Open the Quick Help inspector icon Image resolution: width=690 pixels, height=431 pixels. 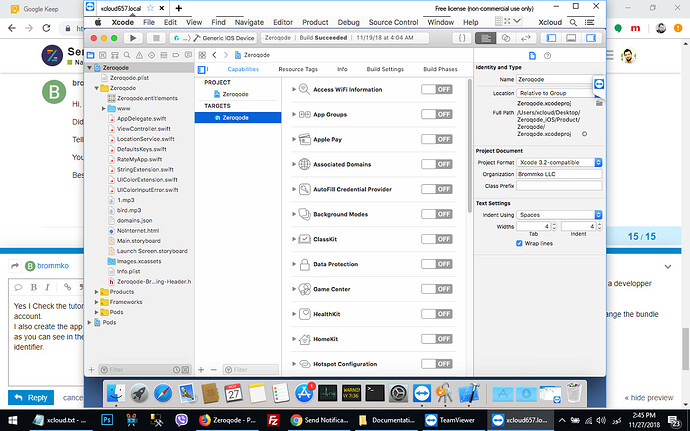pyautogui.click(x=547, y=56)
